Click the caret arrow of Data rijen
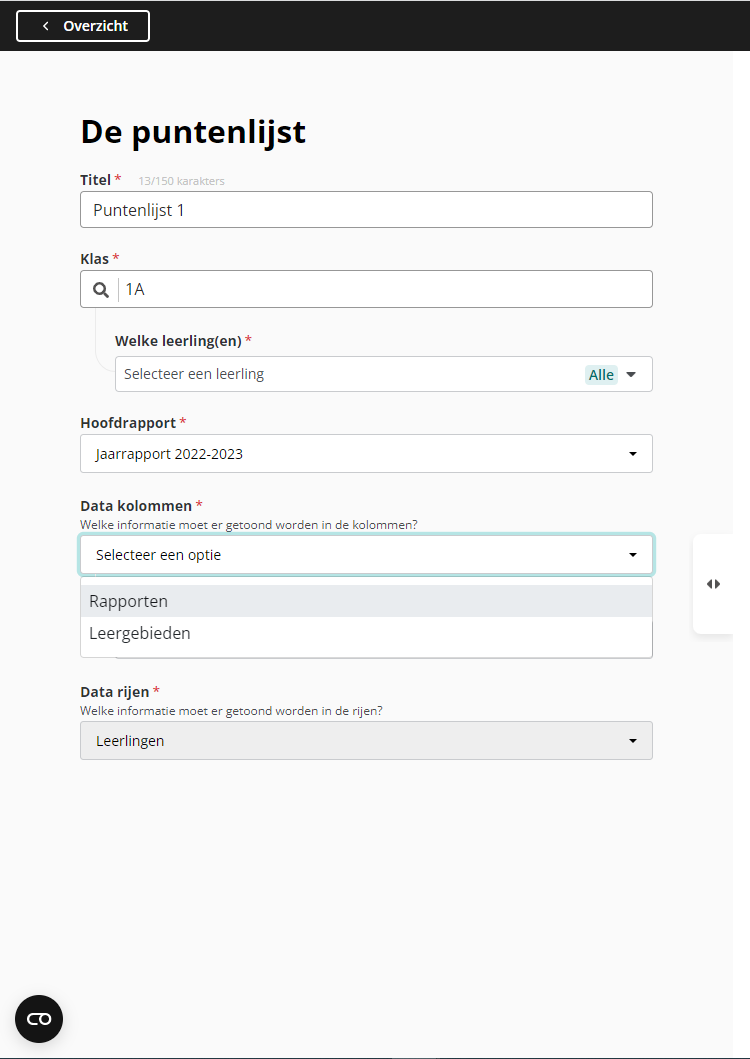Screen dimensions: 750x1059 tap(633, 741)
